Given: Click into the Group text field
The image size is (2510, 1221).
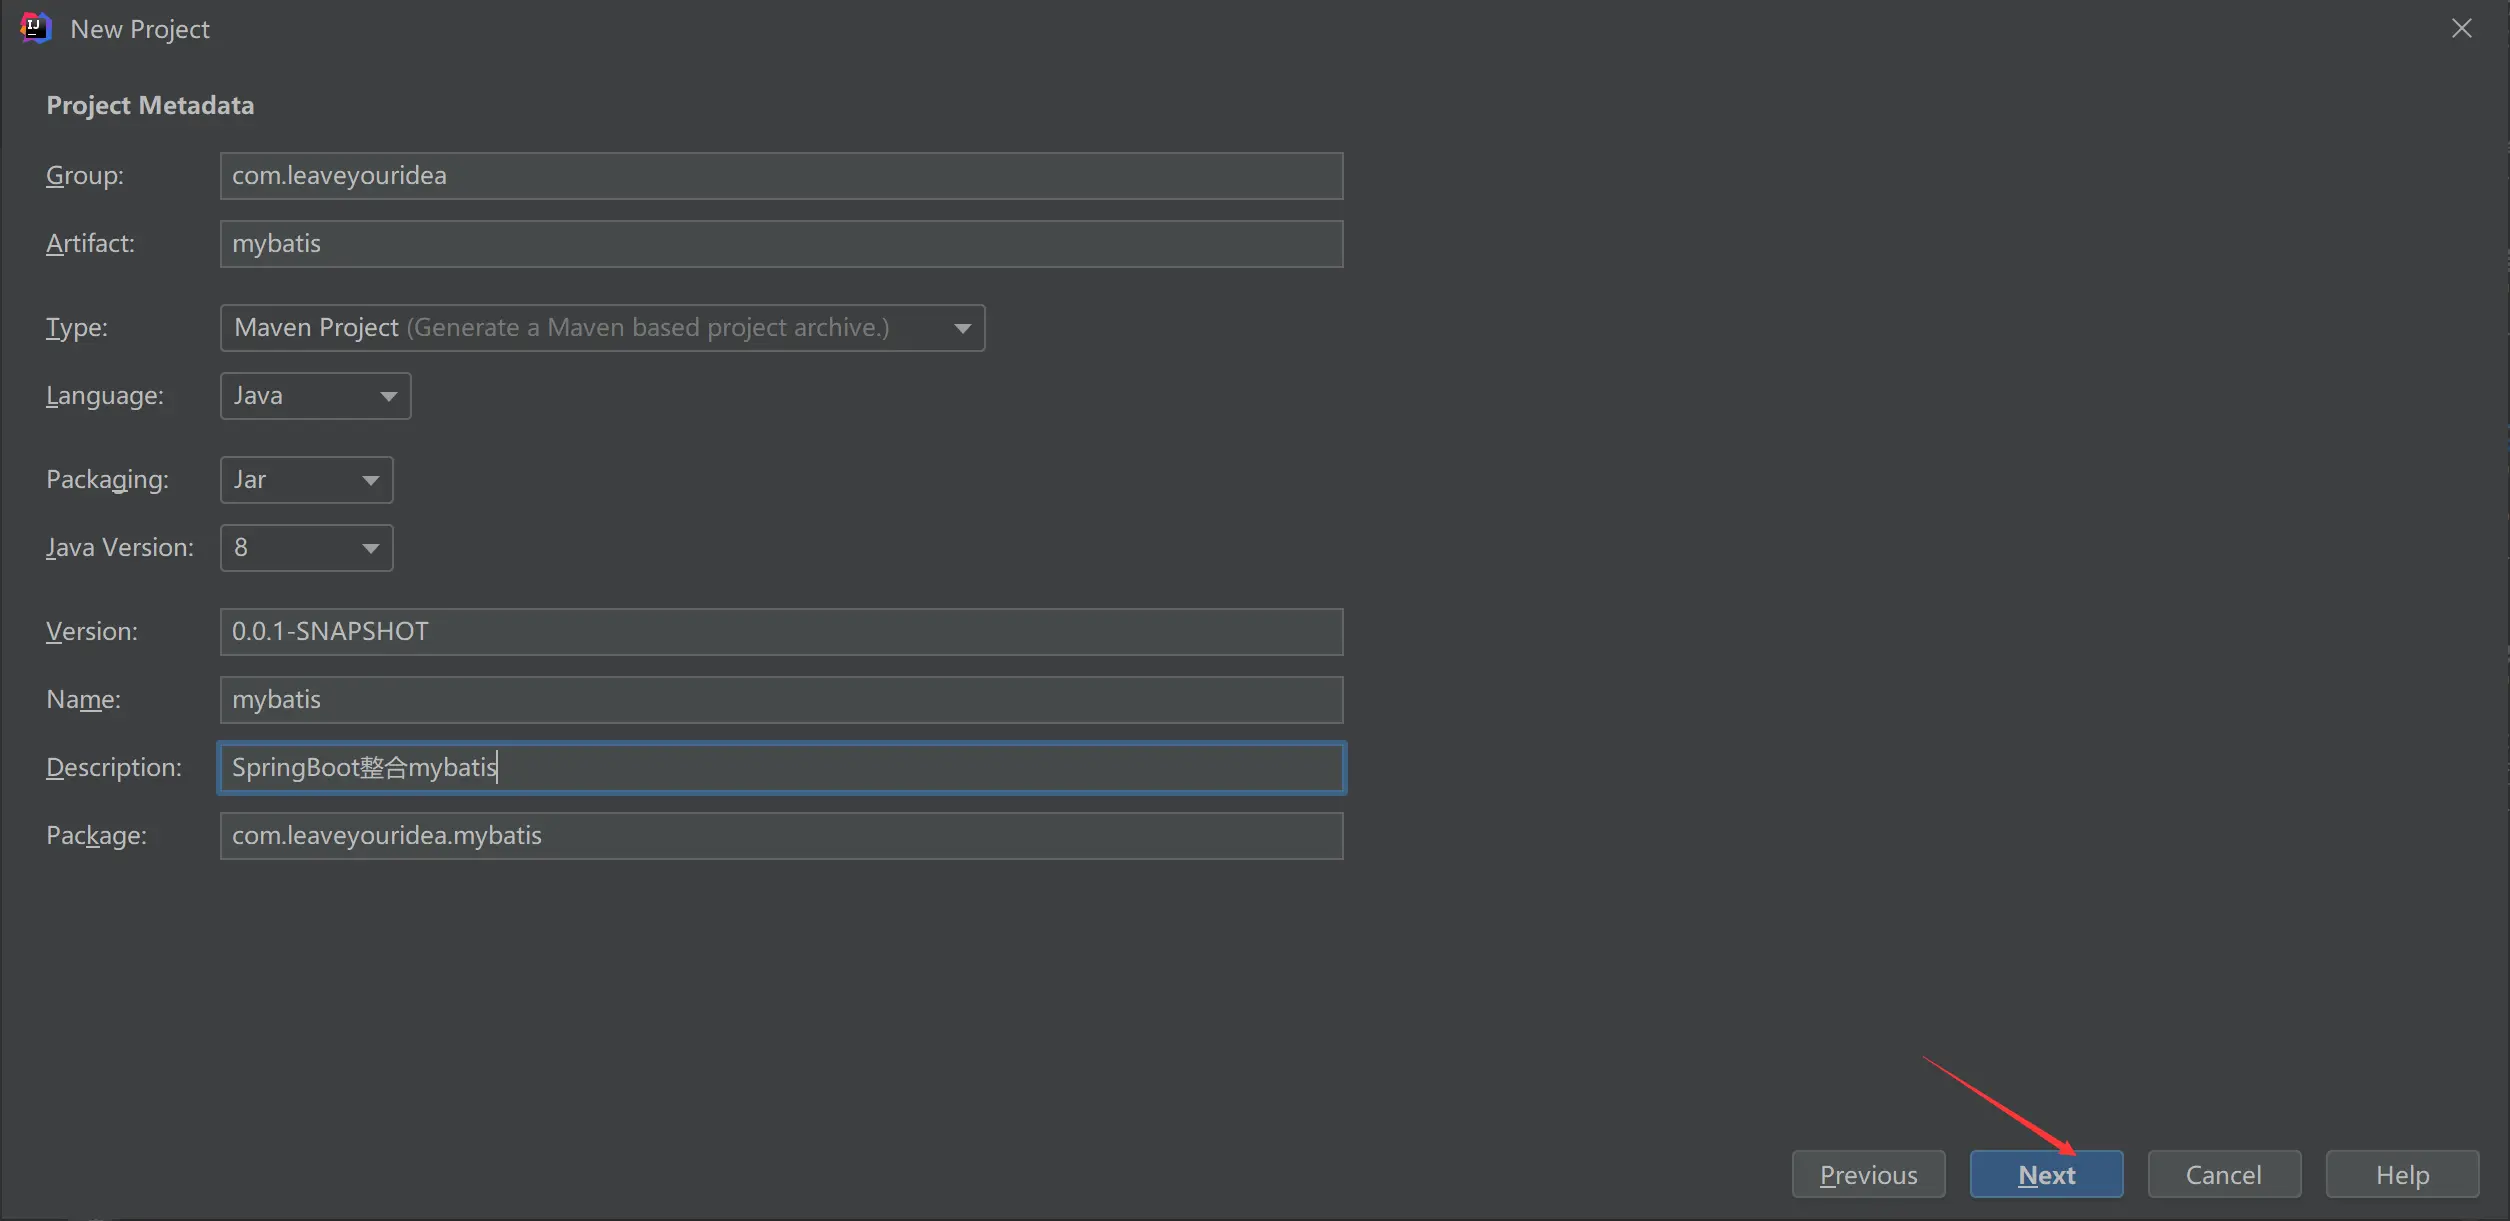Looking at the screenshot, I should [x=780, y=176].
